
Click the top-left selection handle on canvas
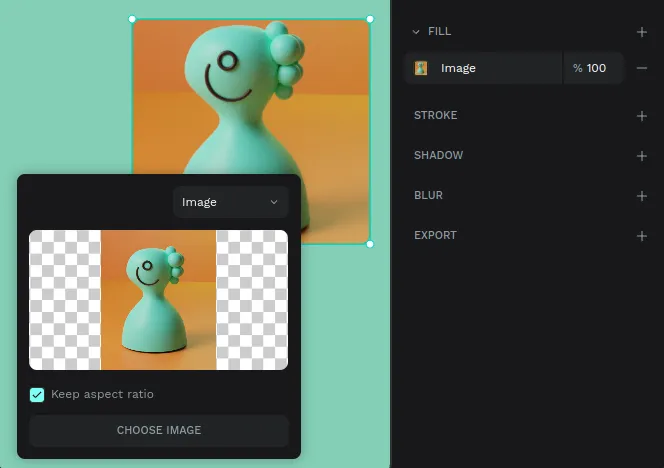132,19
